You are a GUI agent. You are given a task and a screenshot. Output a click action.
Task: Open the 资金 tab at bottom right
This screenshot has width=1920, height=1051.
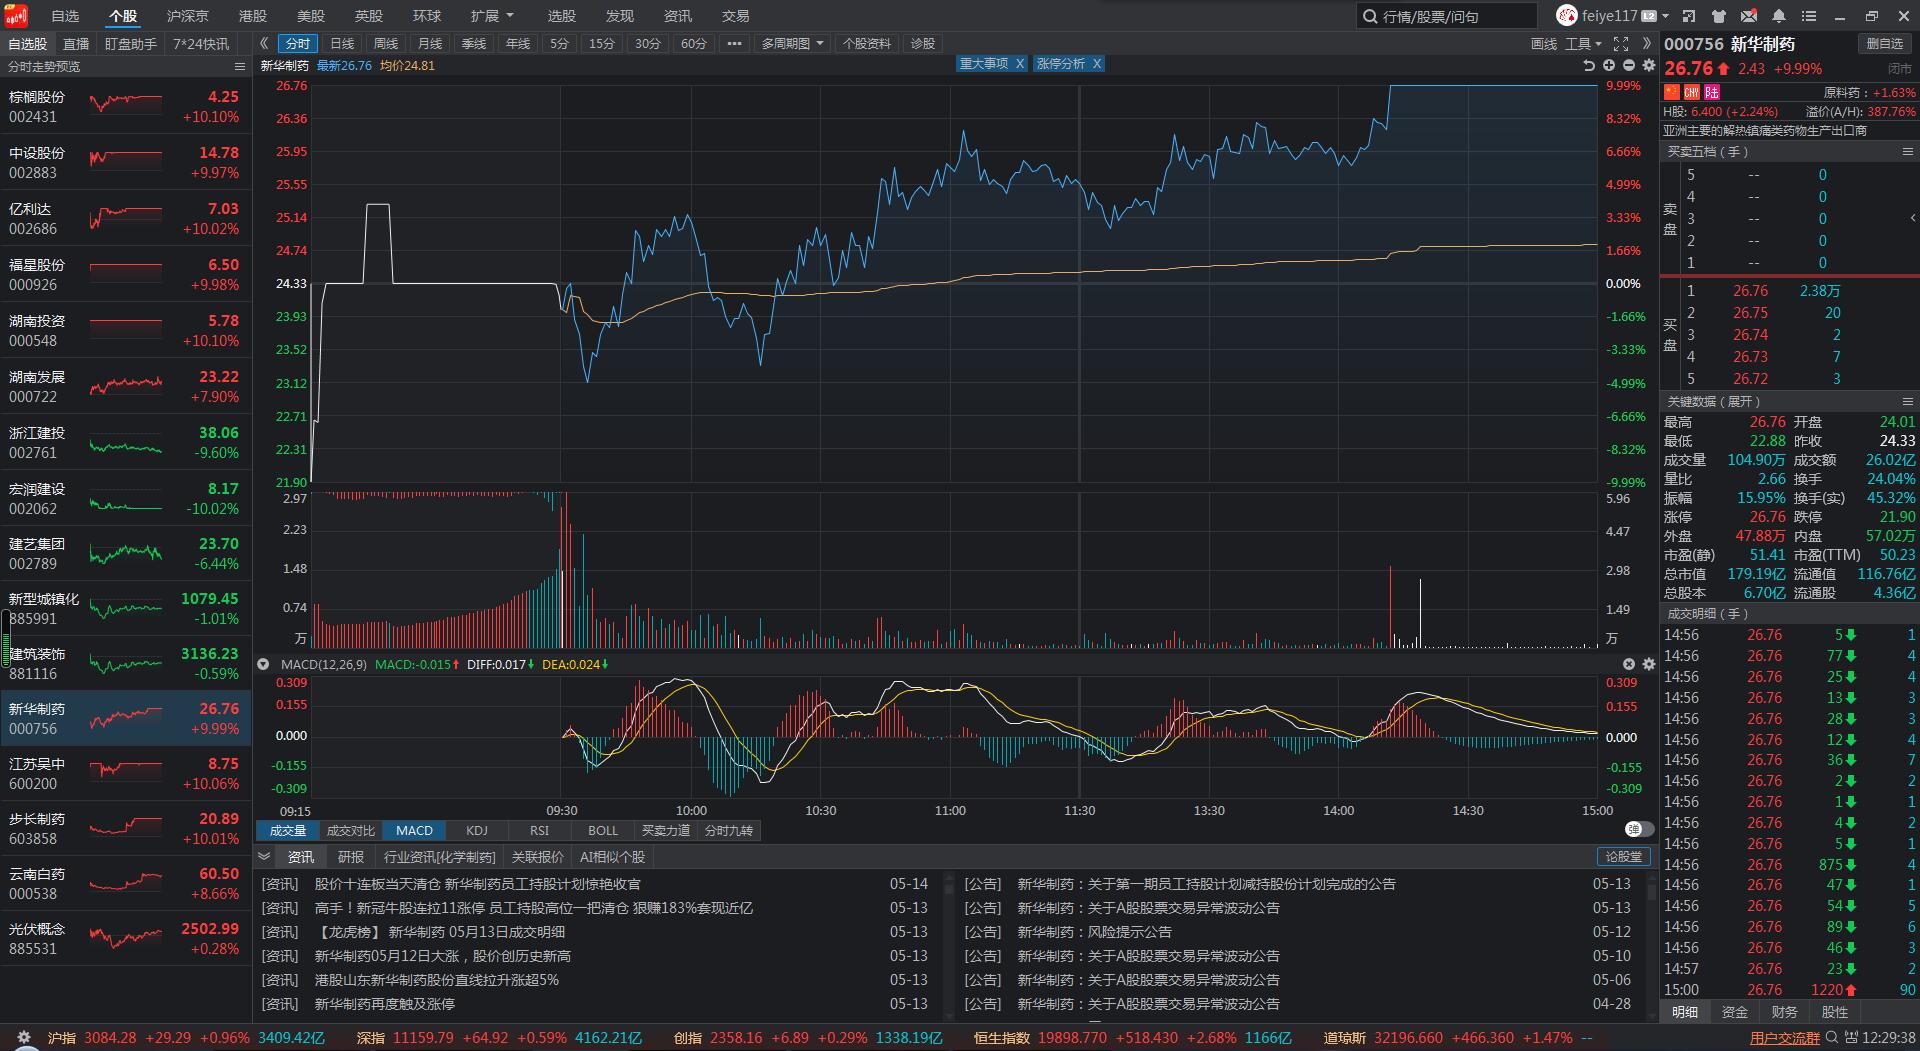coord(1735,1012)
